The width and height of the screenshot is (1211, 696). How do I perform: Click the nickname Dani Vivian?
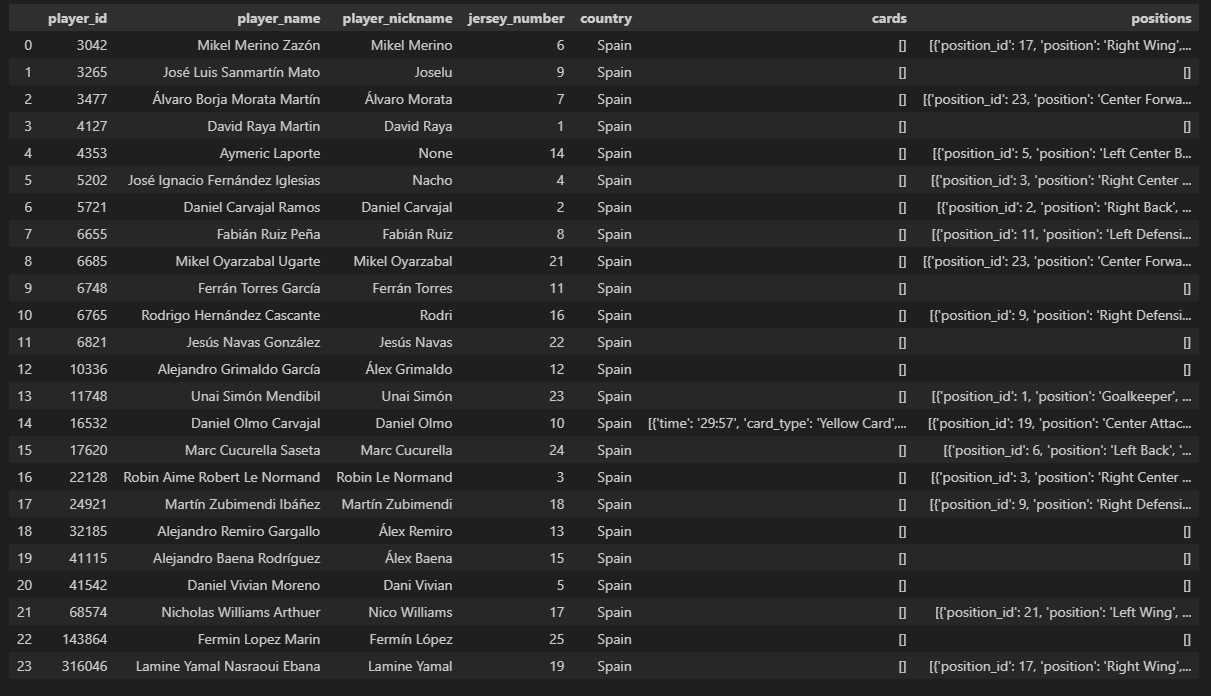click(x=418, y=585)
